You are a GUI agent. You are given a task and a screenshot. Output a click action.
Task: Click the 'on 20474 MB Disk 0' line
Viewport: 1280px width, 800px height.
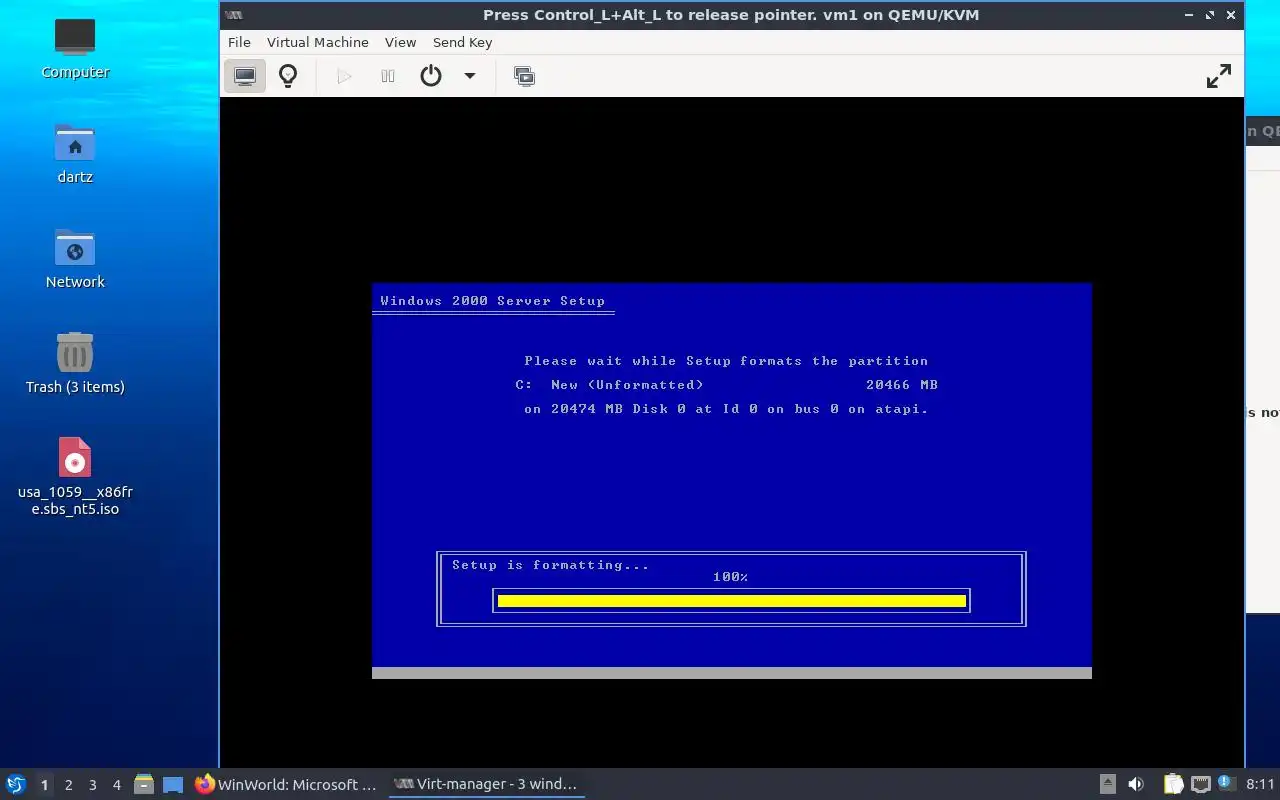click(726, 409)
